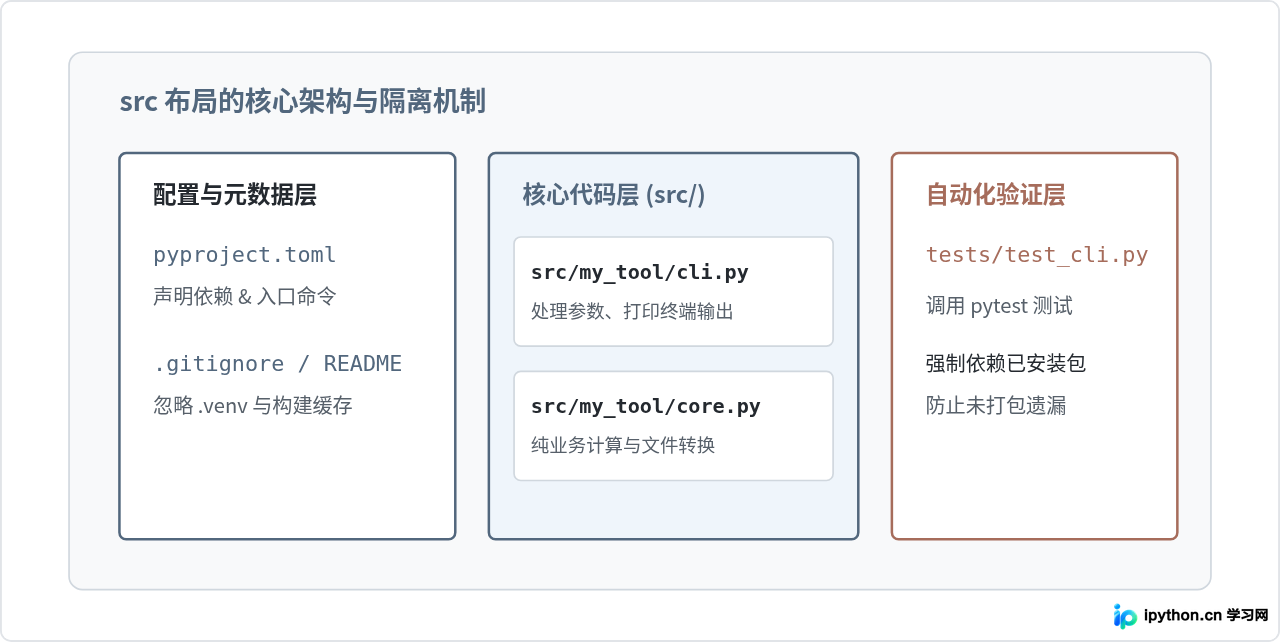Select the heading '自动化验证层'

coord(996,195)
